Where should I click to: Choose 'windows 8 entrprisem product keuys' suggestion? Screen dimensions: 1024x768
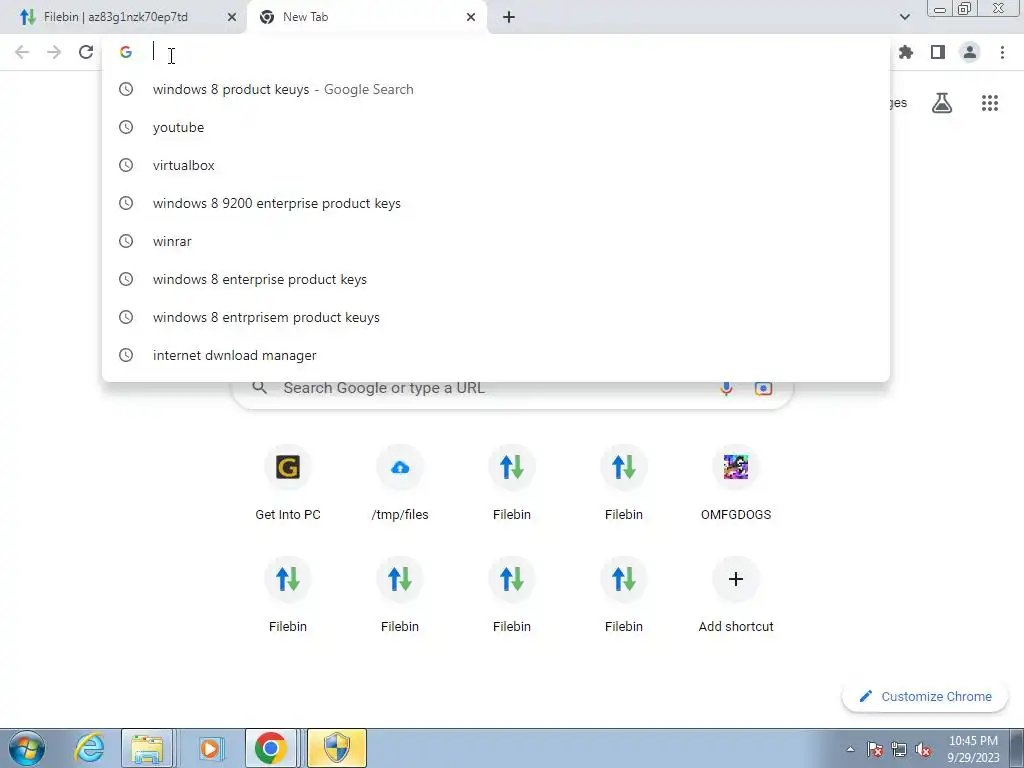(x=496, y=317)
